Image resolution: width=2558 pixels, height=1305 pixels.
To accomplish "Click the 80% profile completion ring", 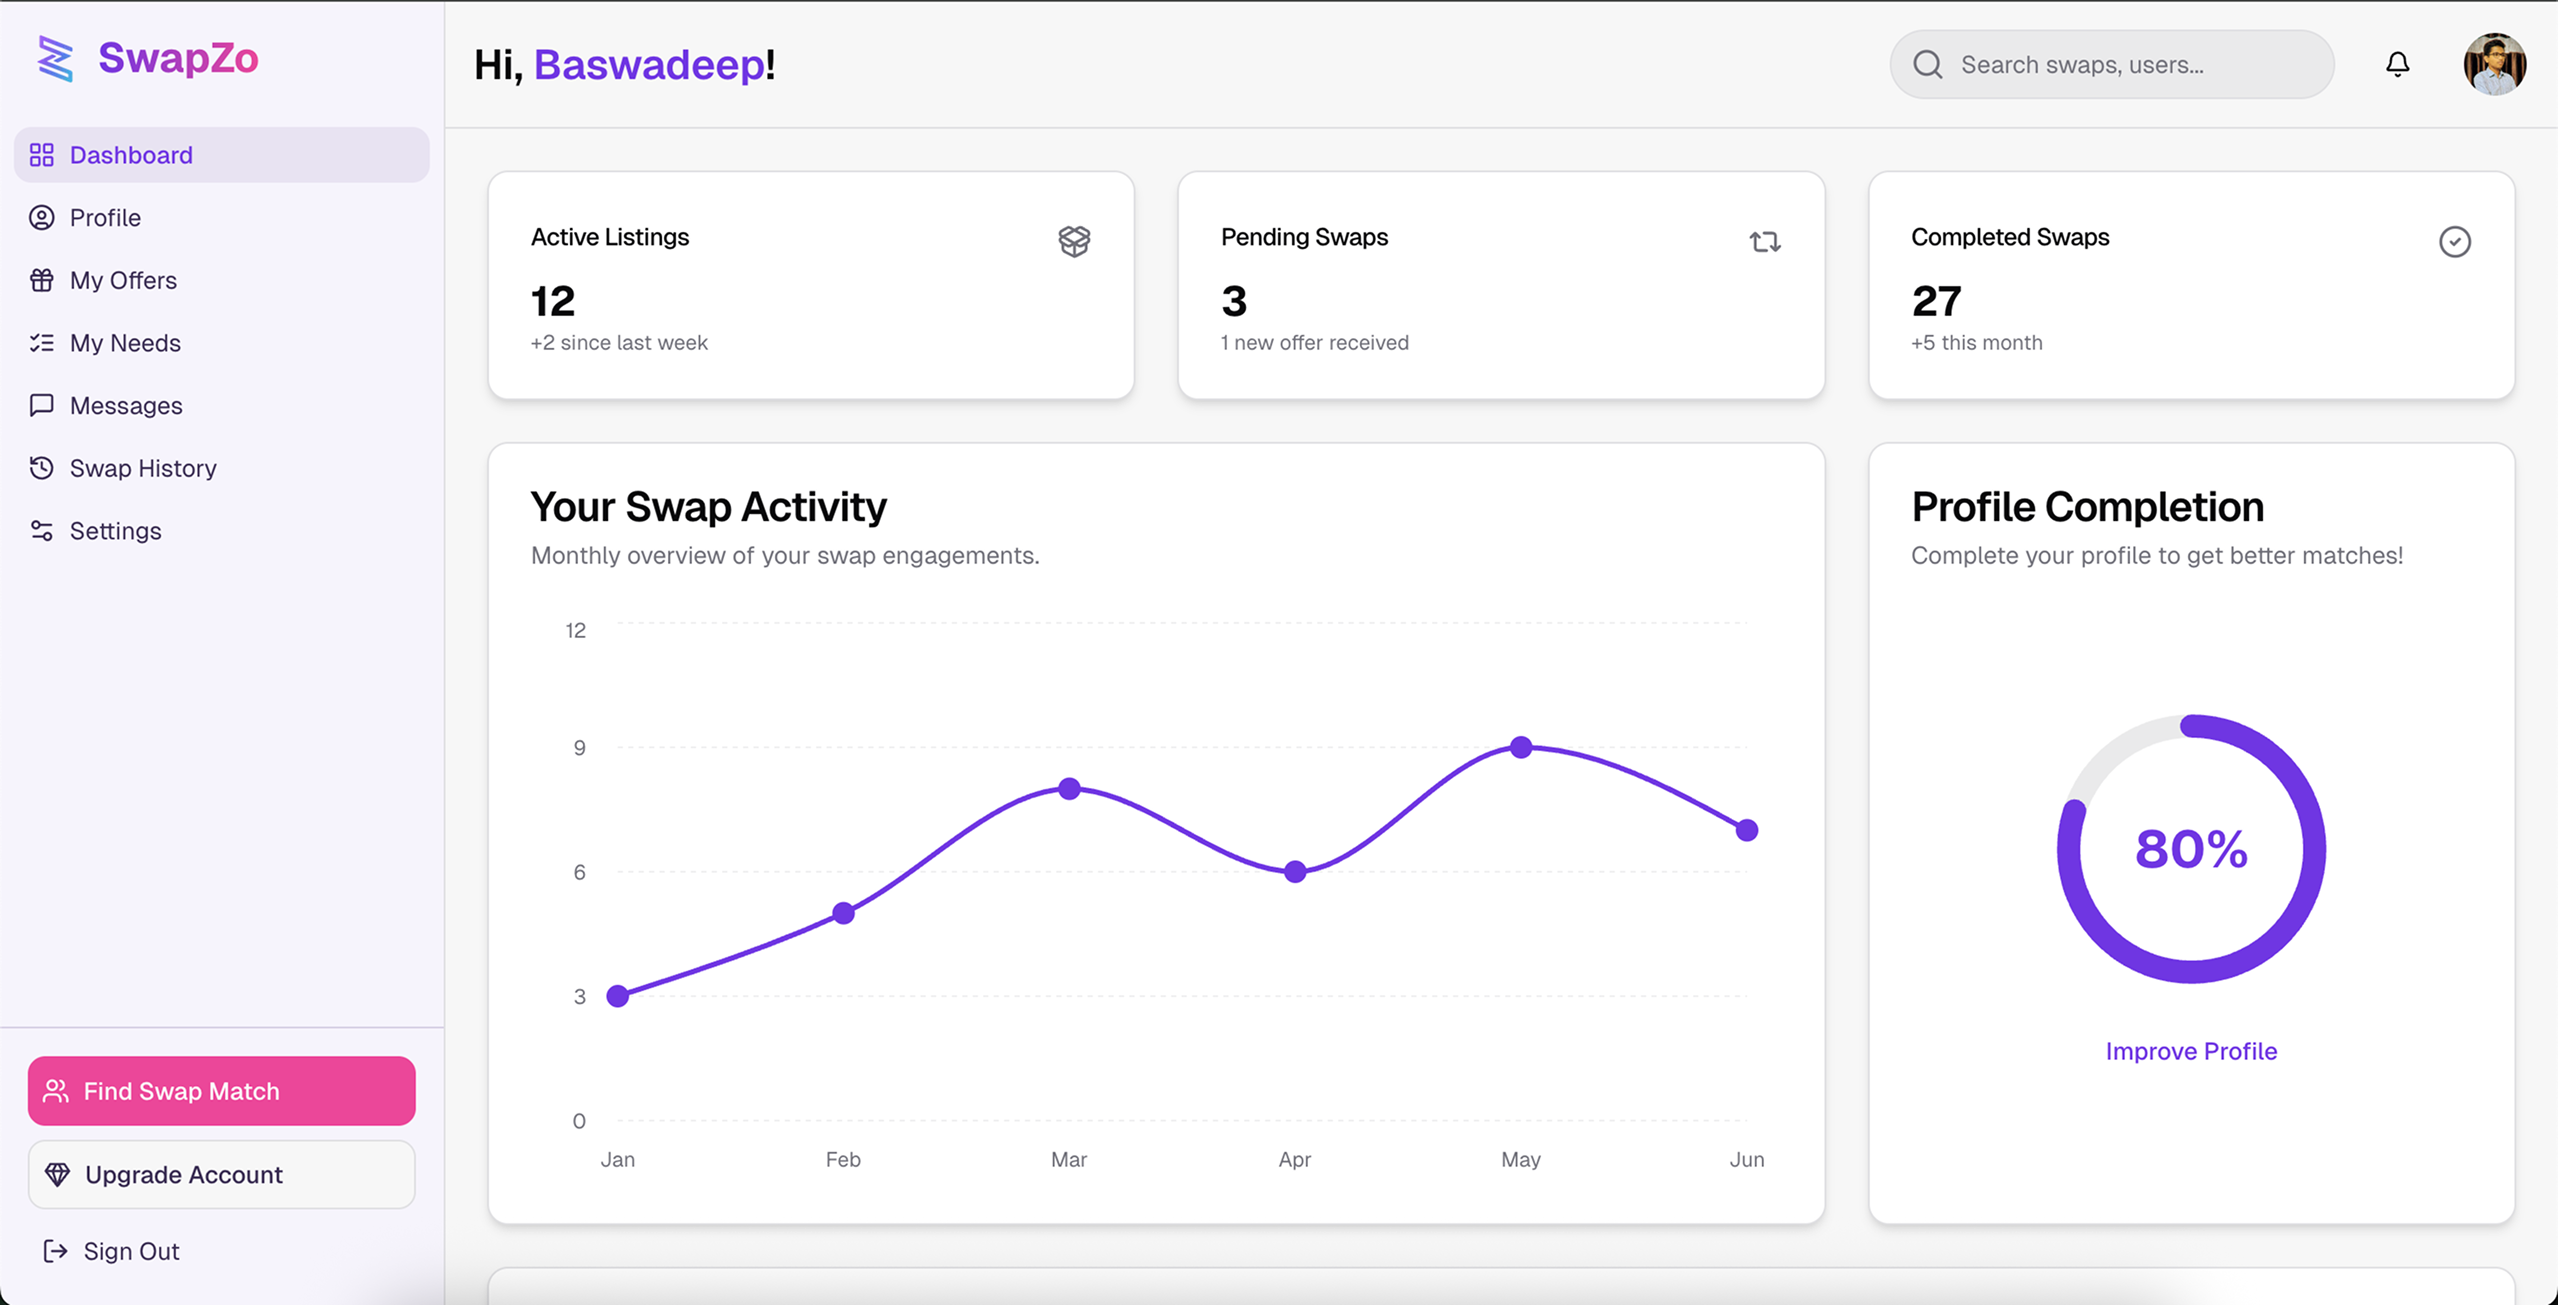I will 2191,849.
